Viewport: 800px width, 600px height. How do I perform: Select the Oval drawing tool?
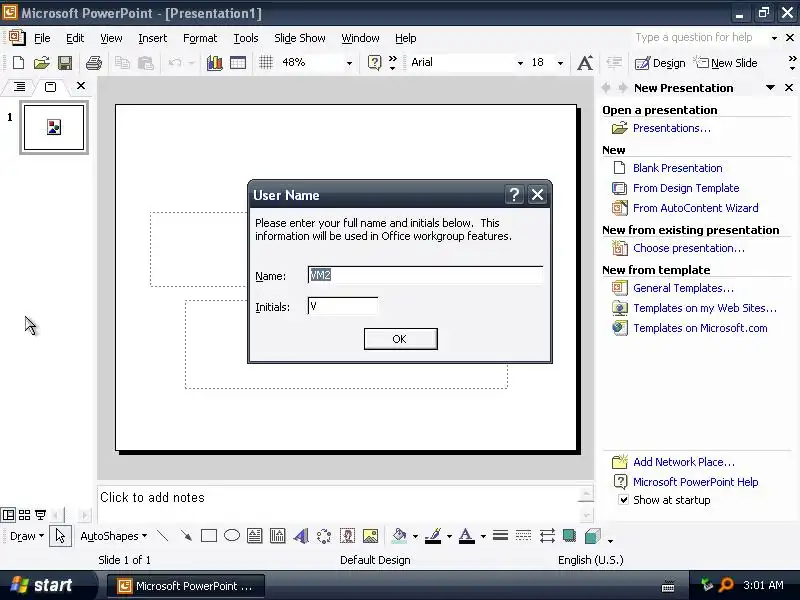click(x=232, y=536)
